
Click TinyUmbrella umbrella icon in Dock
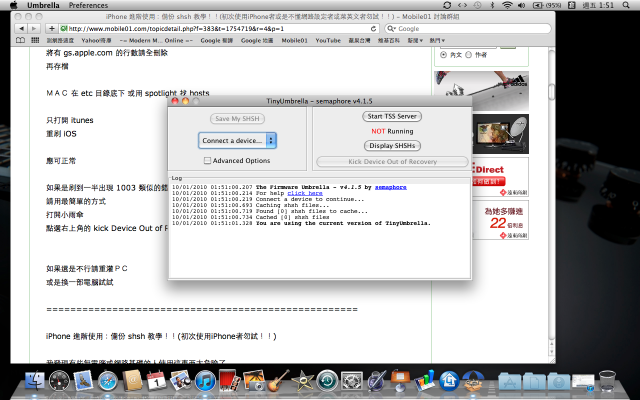(473, 380)
